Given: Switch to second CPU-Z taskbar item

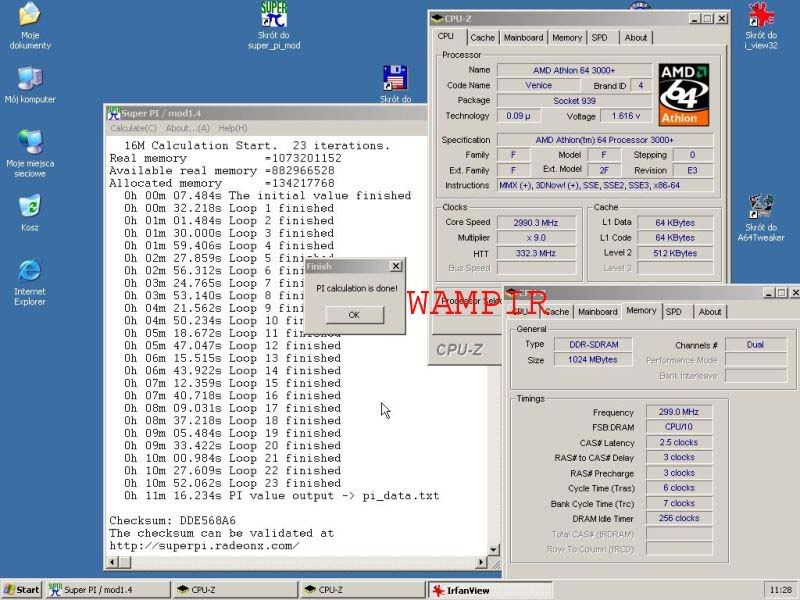Looking at the screenshot, I should pos(363,590).
